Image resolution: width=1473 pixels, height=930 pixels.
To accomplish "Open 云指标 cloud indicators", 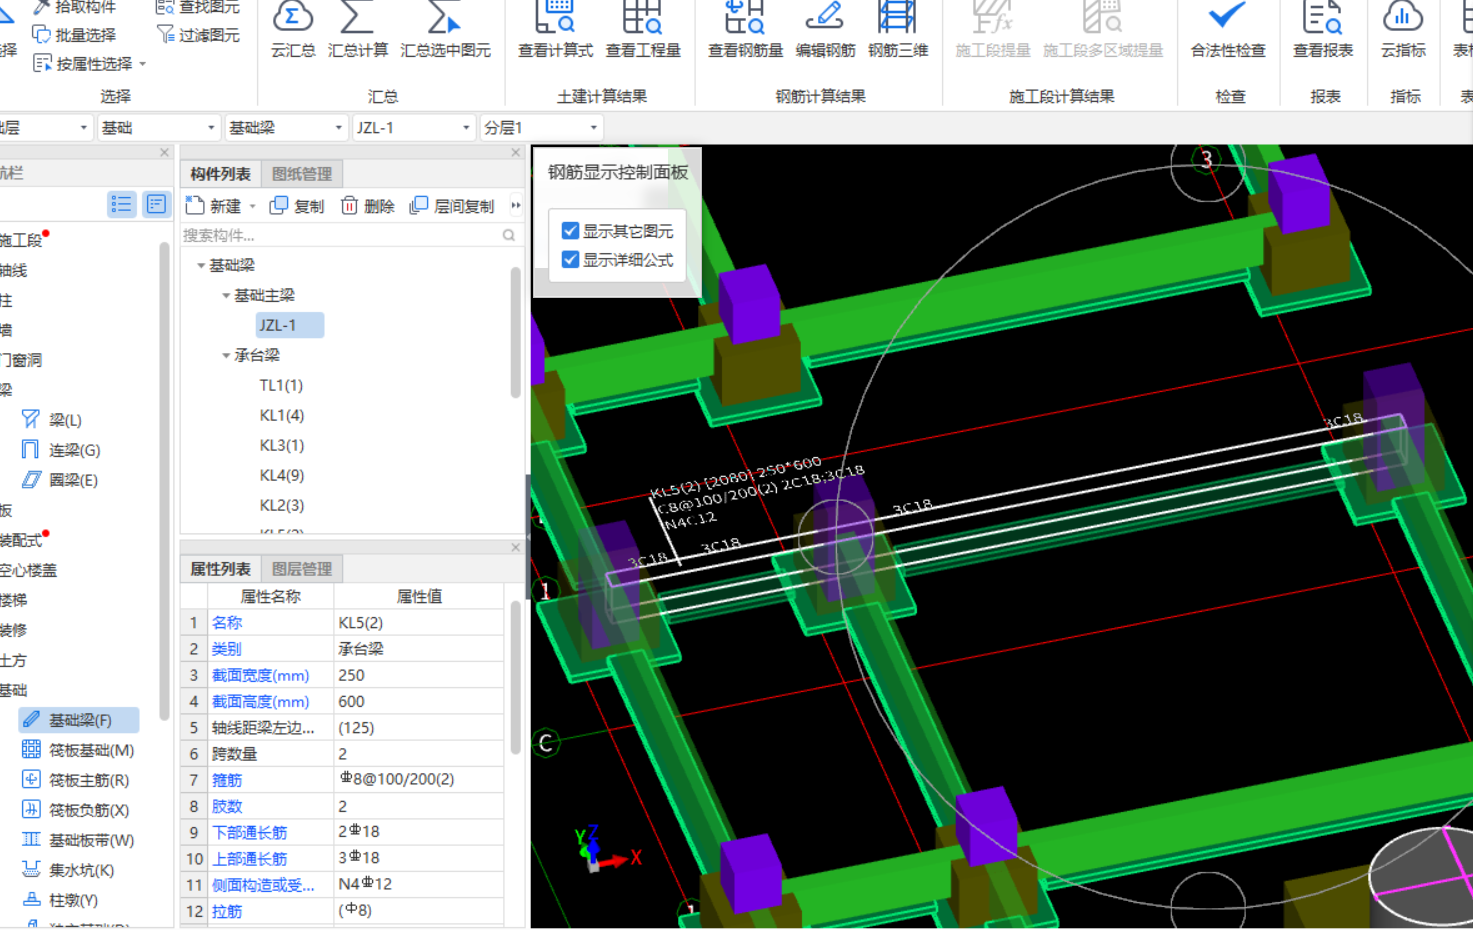I will click(1403, 30).
